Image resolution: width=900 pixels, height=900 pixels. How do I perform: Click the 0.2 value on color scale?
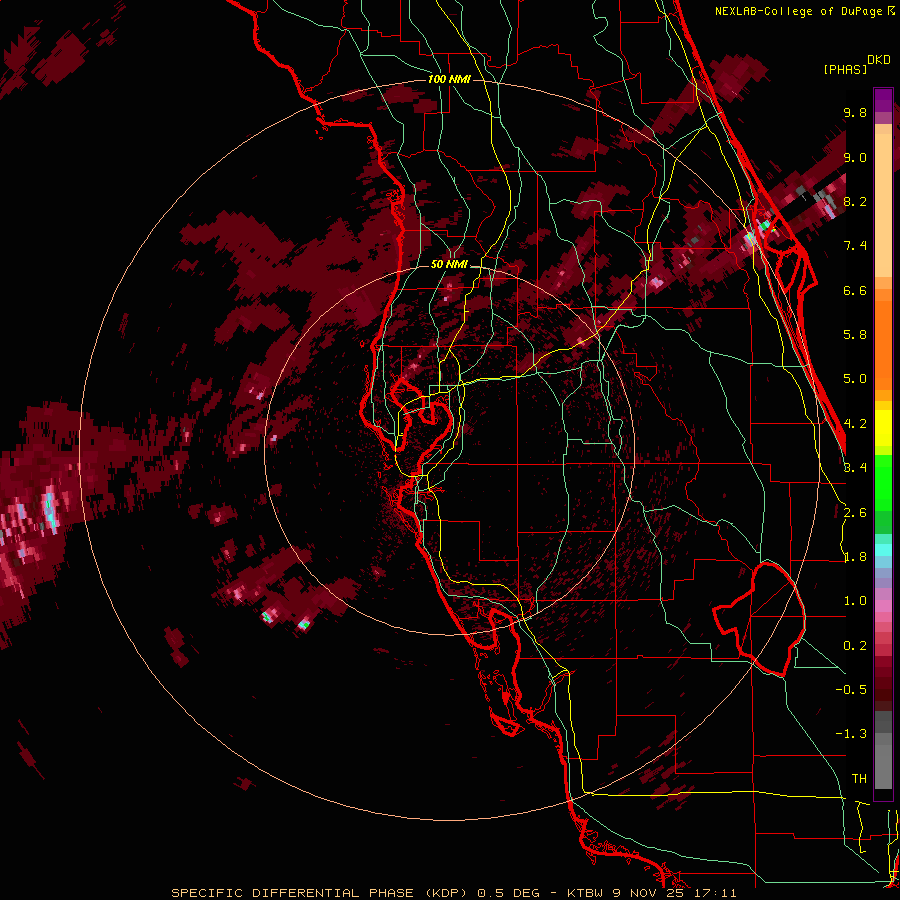click(855, 646)
